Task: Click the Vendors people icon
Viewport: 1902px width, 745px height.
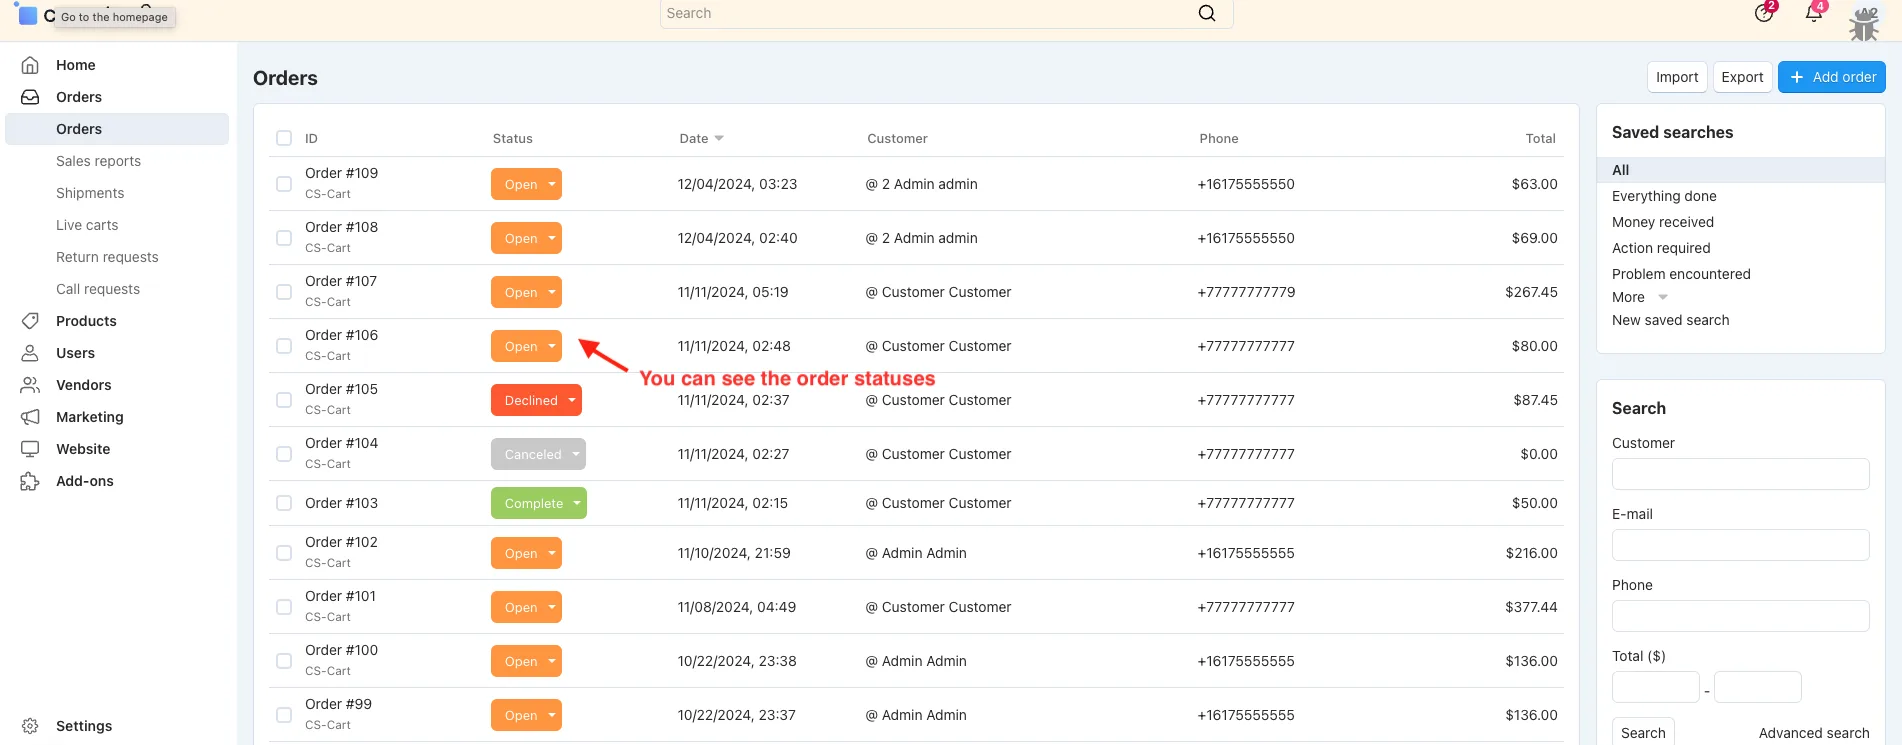Action: 30,385
